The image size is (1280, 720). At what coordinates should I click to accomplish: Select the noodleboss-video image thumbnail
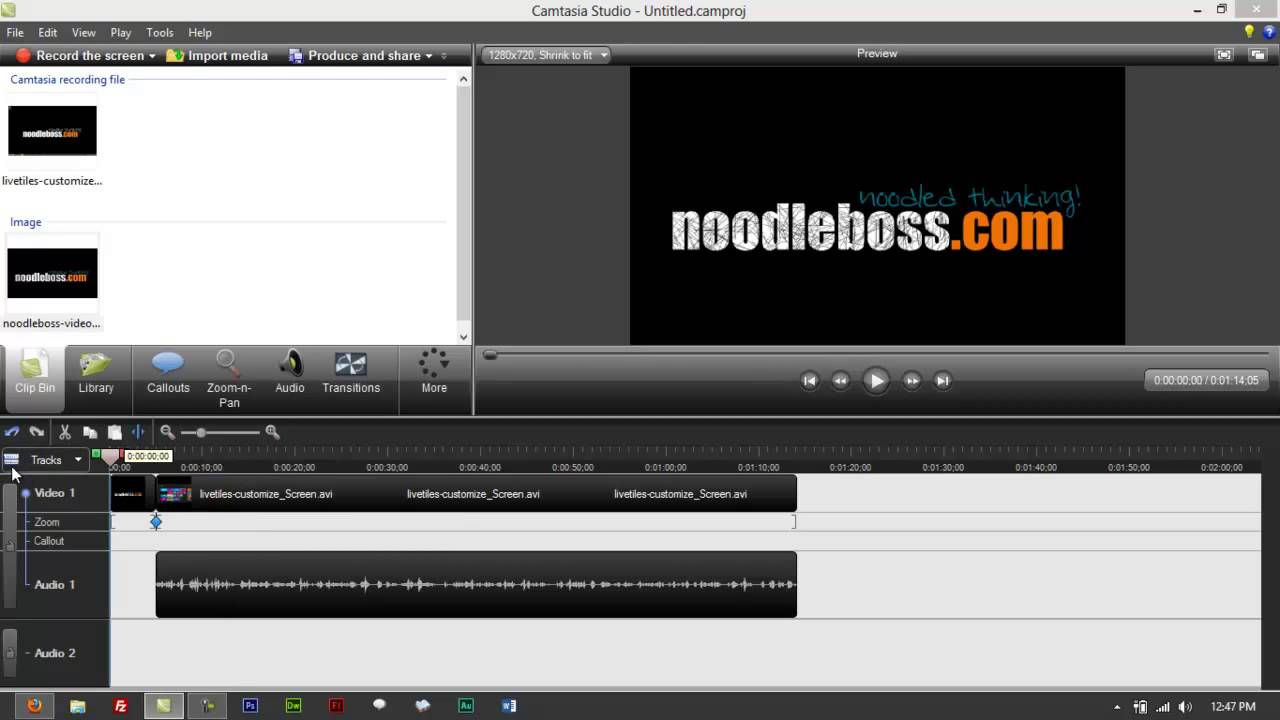point(52,273)
